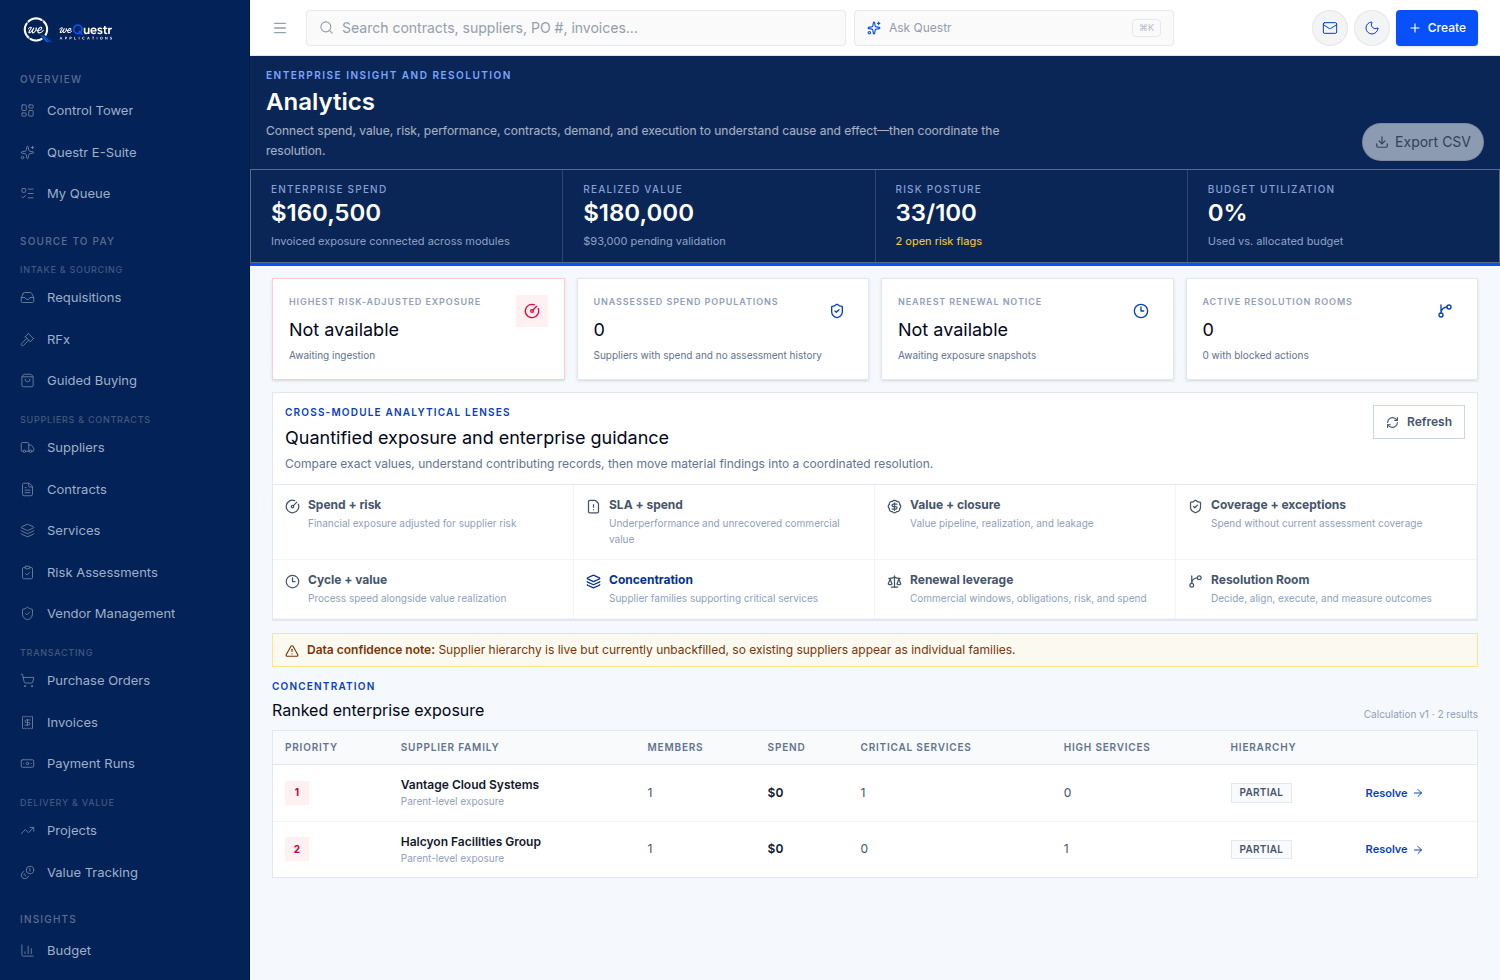Click Halcyon Facilities Group supplier name

click(471, 842)
